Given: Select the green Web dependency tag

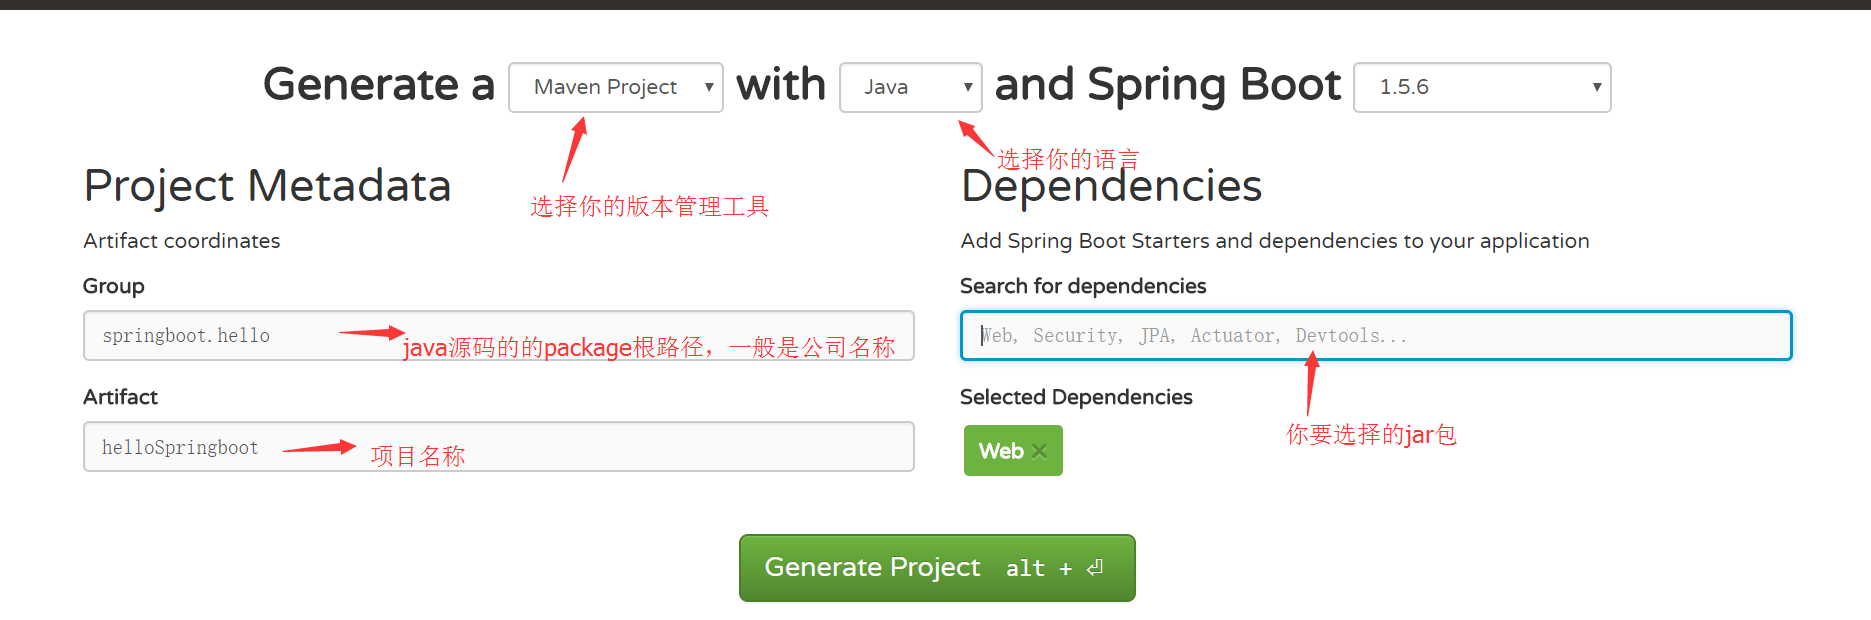Looking at the screenshot, I should [1001, 451].
